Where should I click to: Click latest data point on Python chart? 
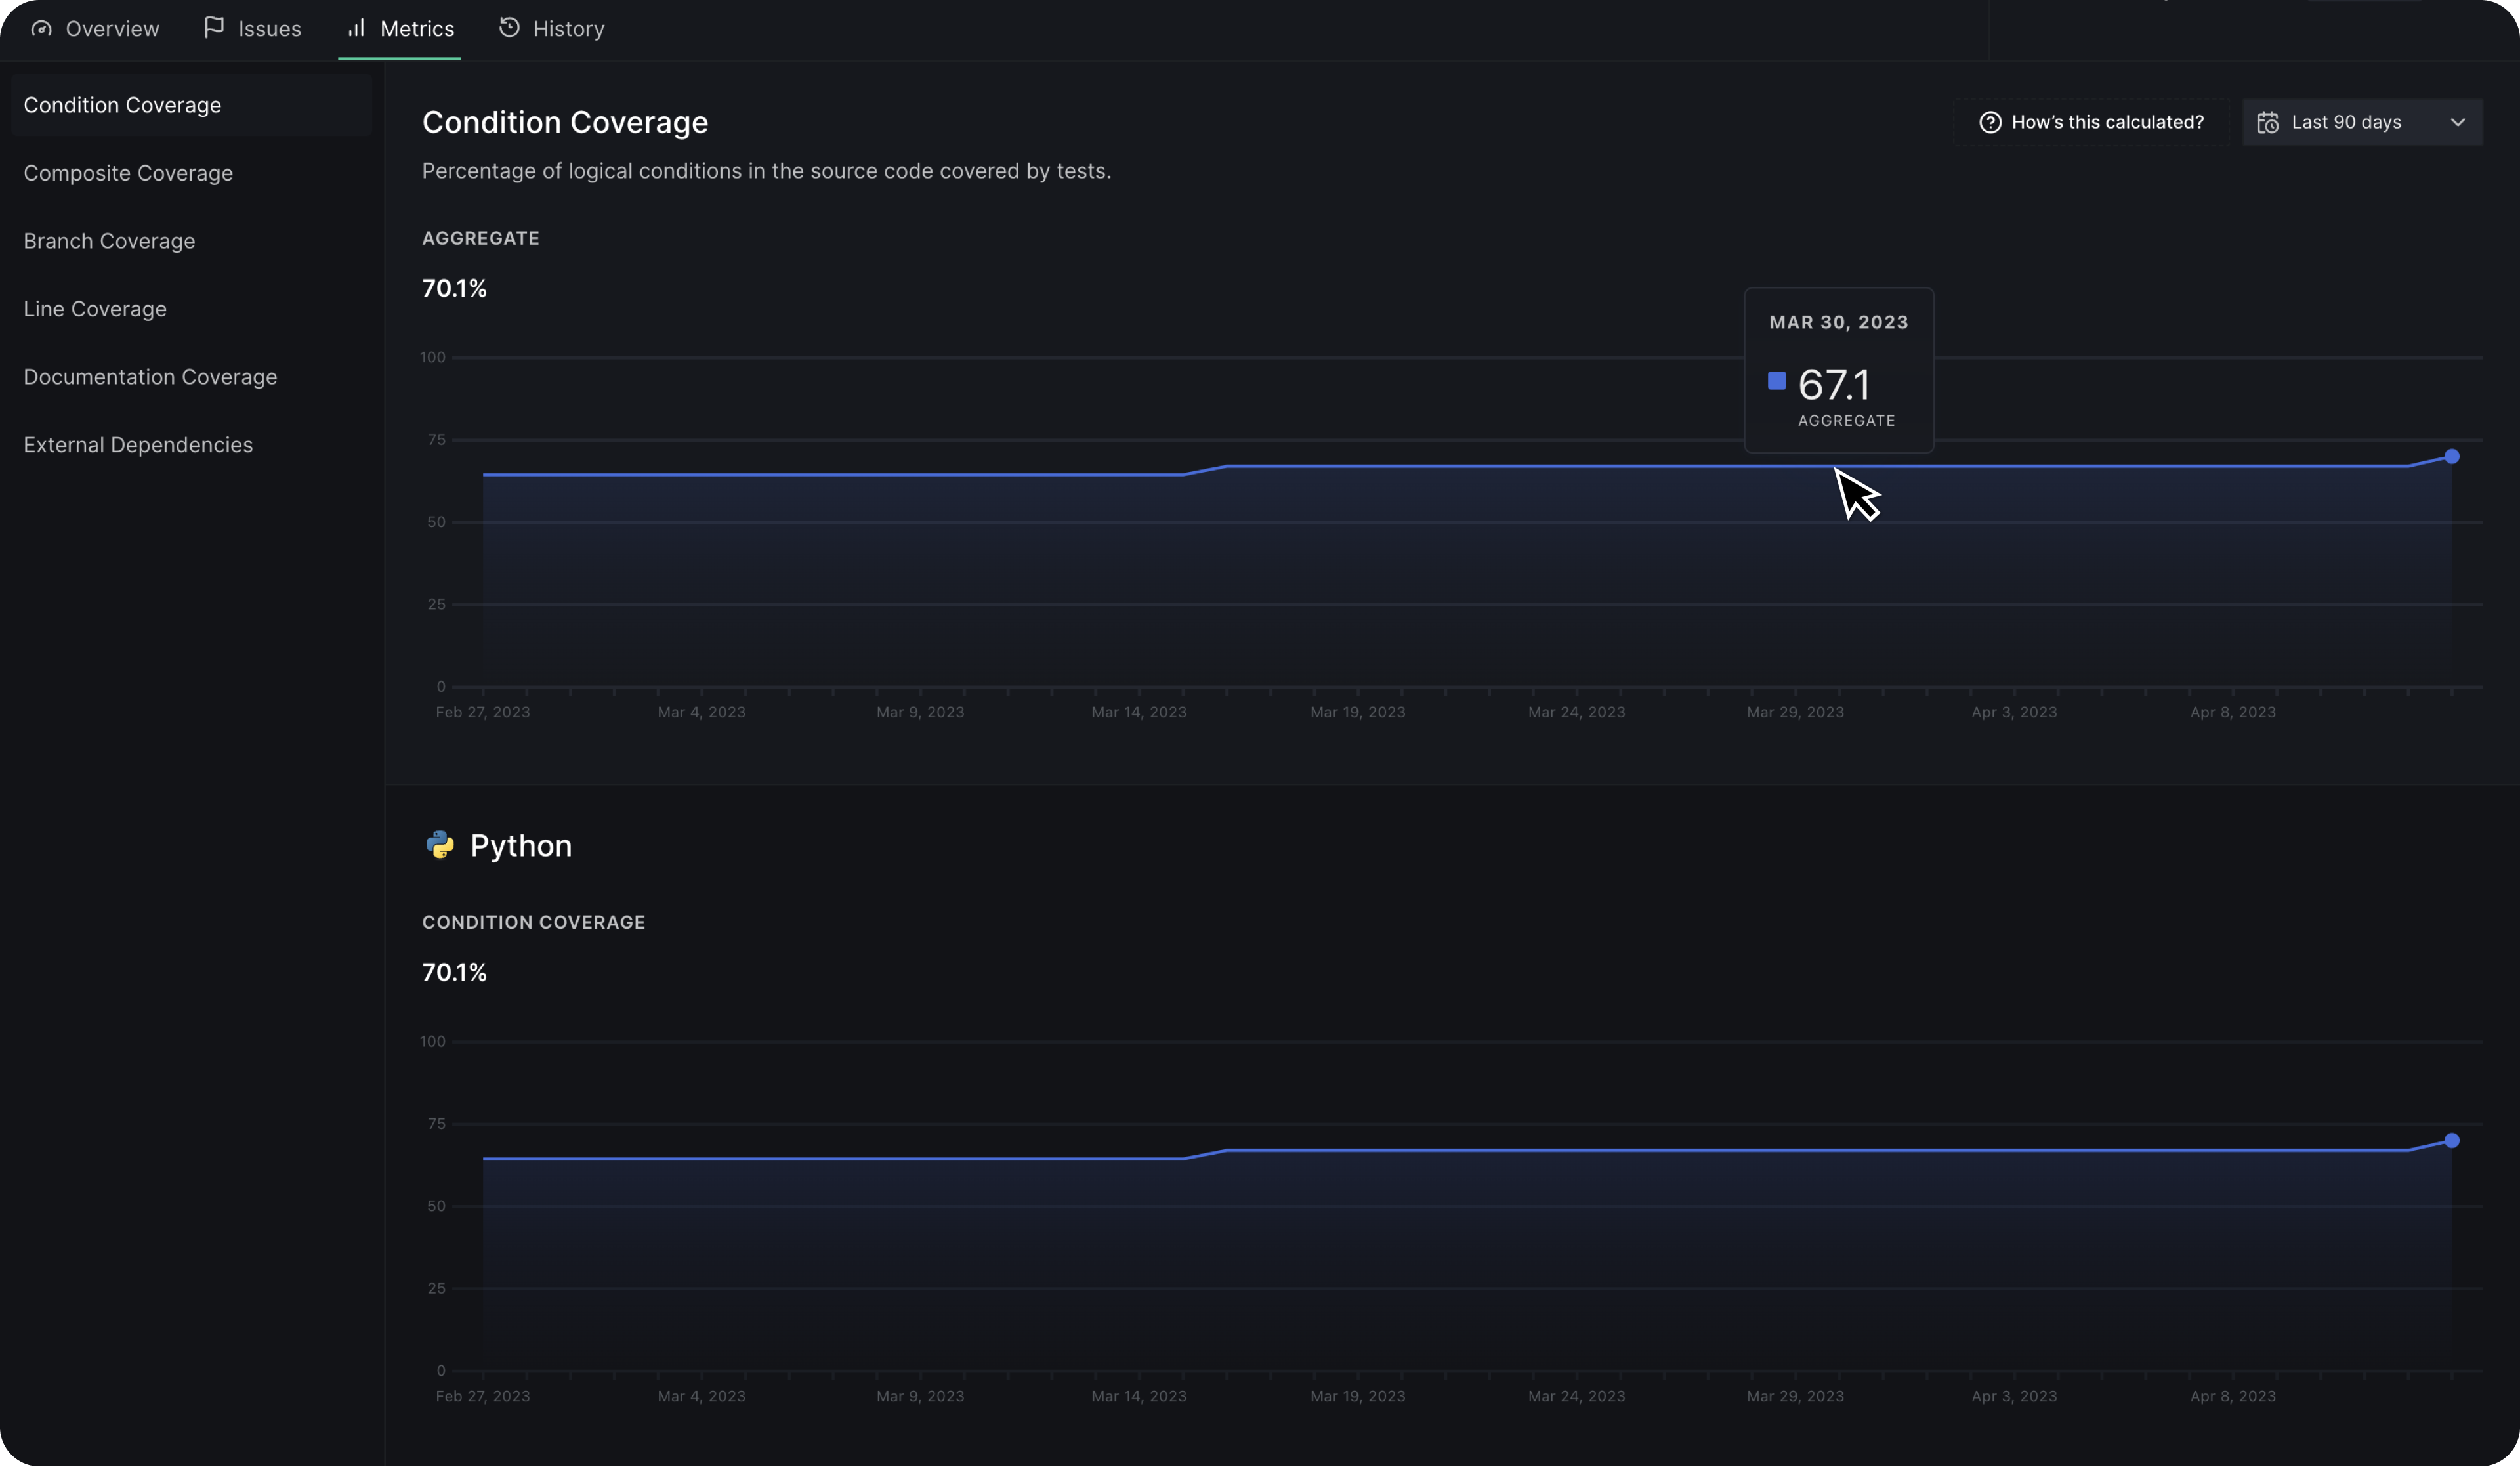(x=2451, y=1140)
